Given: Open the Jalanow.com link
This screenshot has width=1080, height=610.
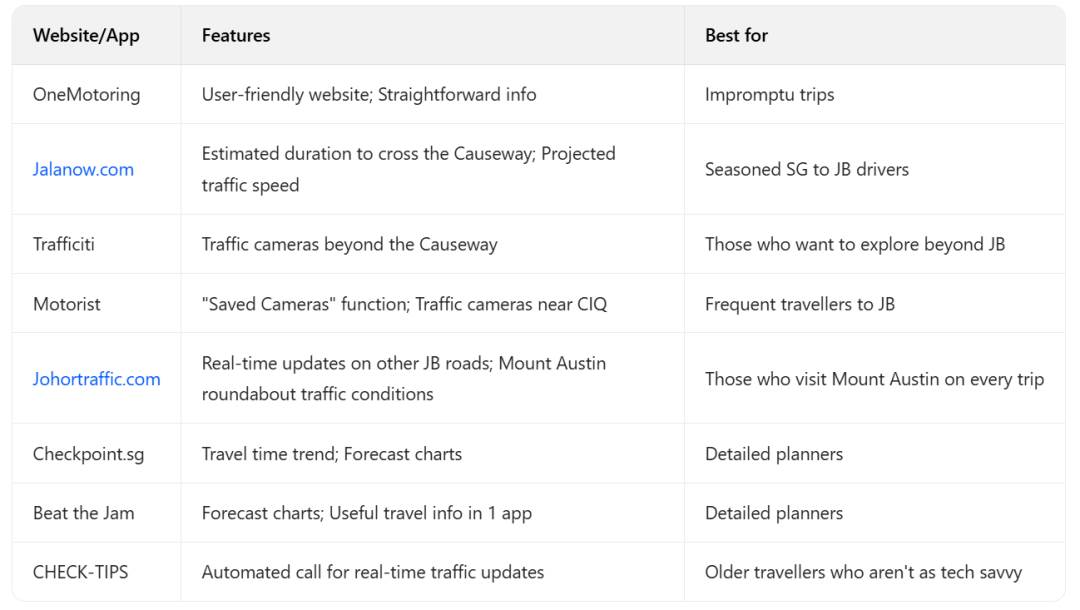Looking at the screenshot, I should pyautogui.click(x=83, y=169).
